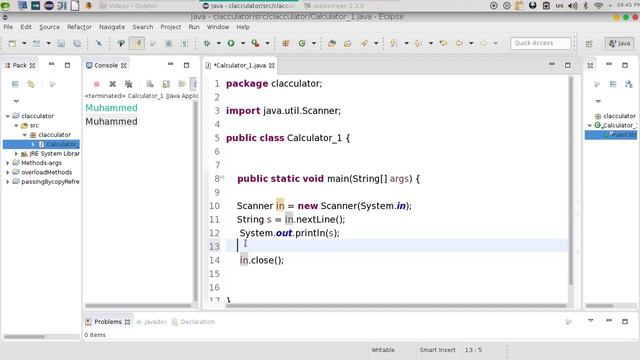
Task: Open the New Java Class dropdown arrow
Action: click(314, 43)
